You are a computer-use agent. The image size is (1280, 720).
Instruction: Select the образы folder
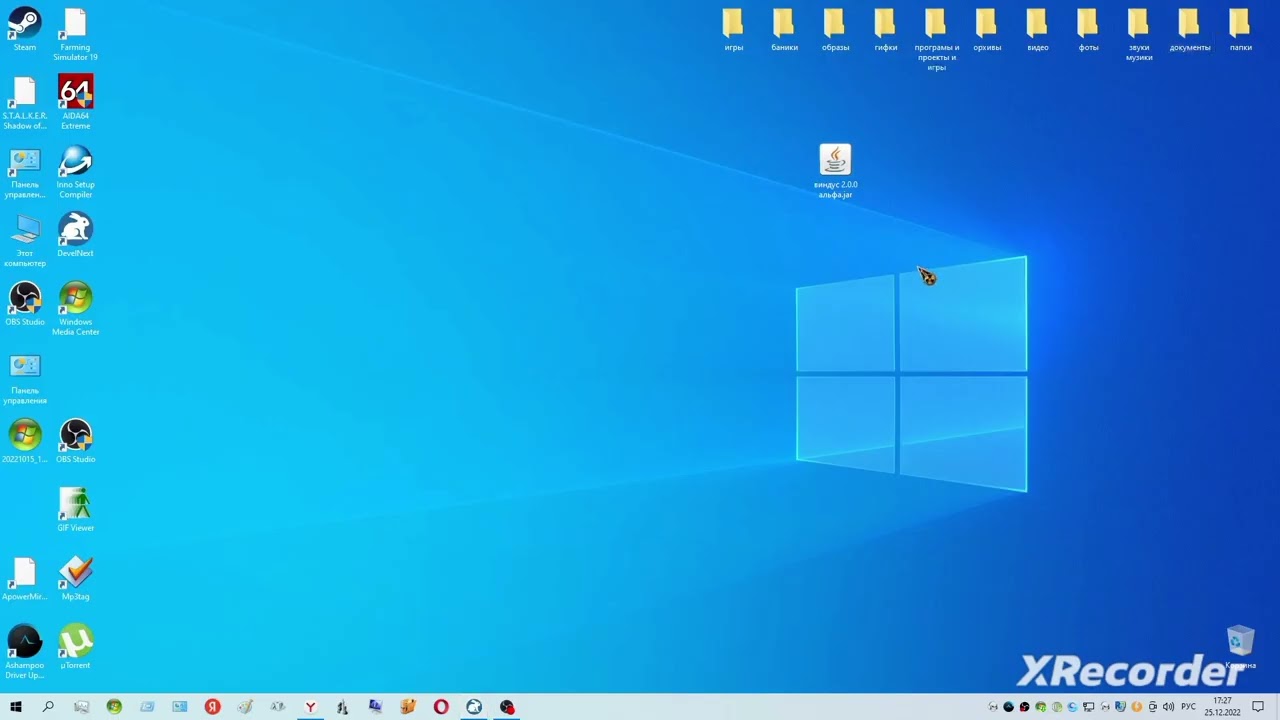pos(835,30)
